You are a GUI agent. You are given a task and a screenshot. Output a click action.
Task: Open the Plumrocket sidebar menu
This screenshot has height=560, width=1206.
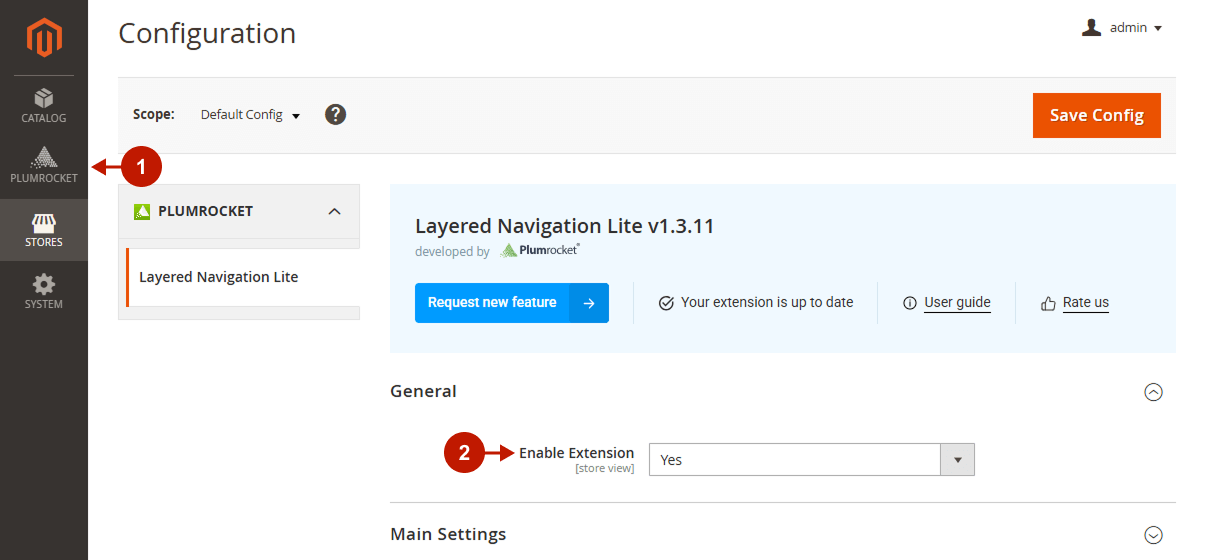tap(44, 167)
